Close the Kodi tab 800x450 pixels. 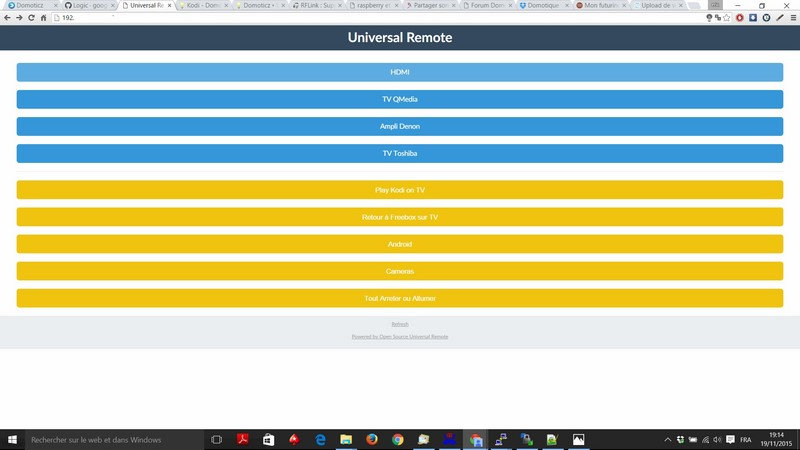[x=227, y=5]
